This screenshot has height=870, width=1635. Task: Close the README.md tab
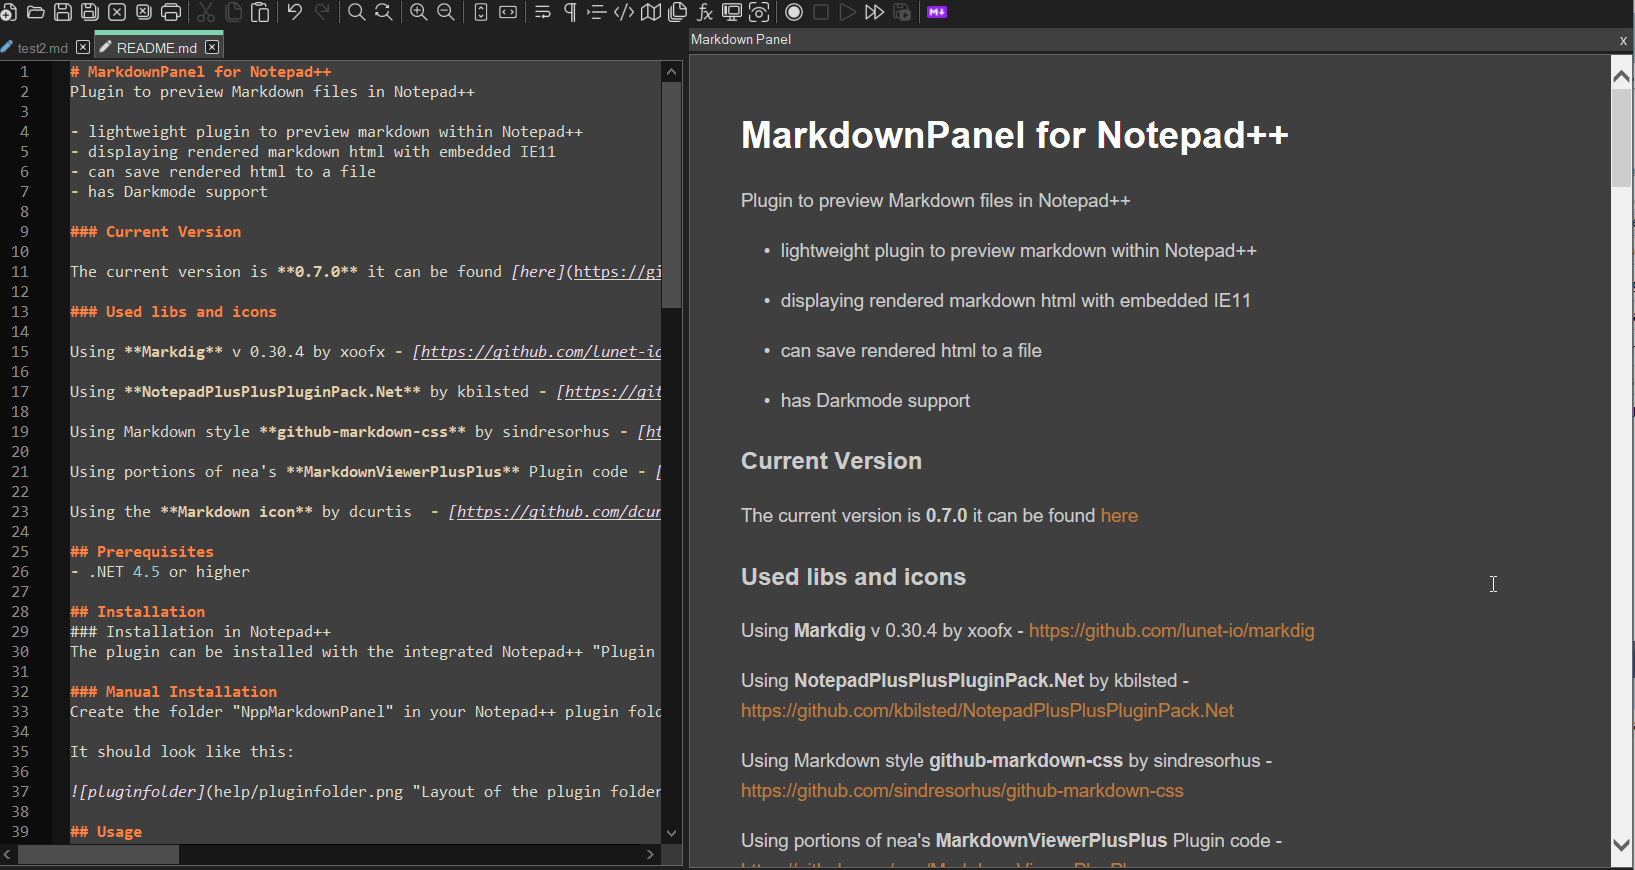[x=212, y=47]
